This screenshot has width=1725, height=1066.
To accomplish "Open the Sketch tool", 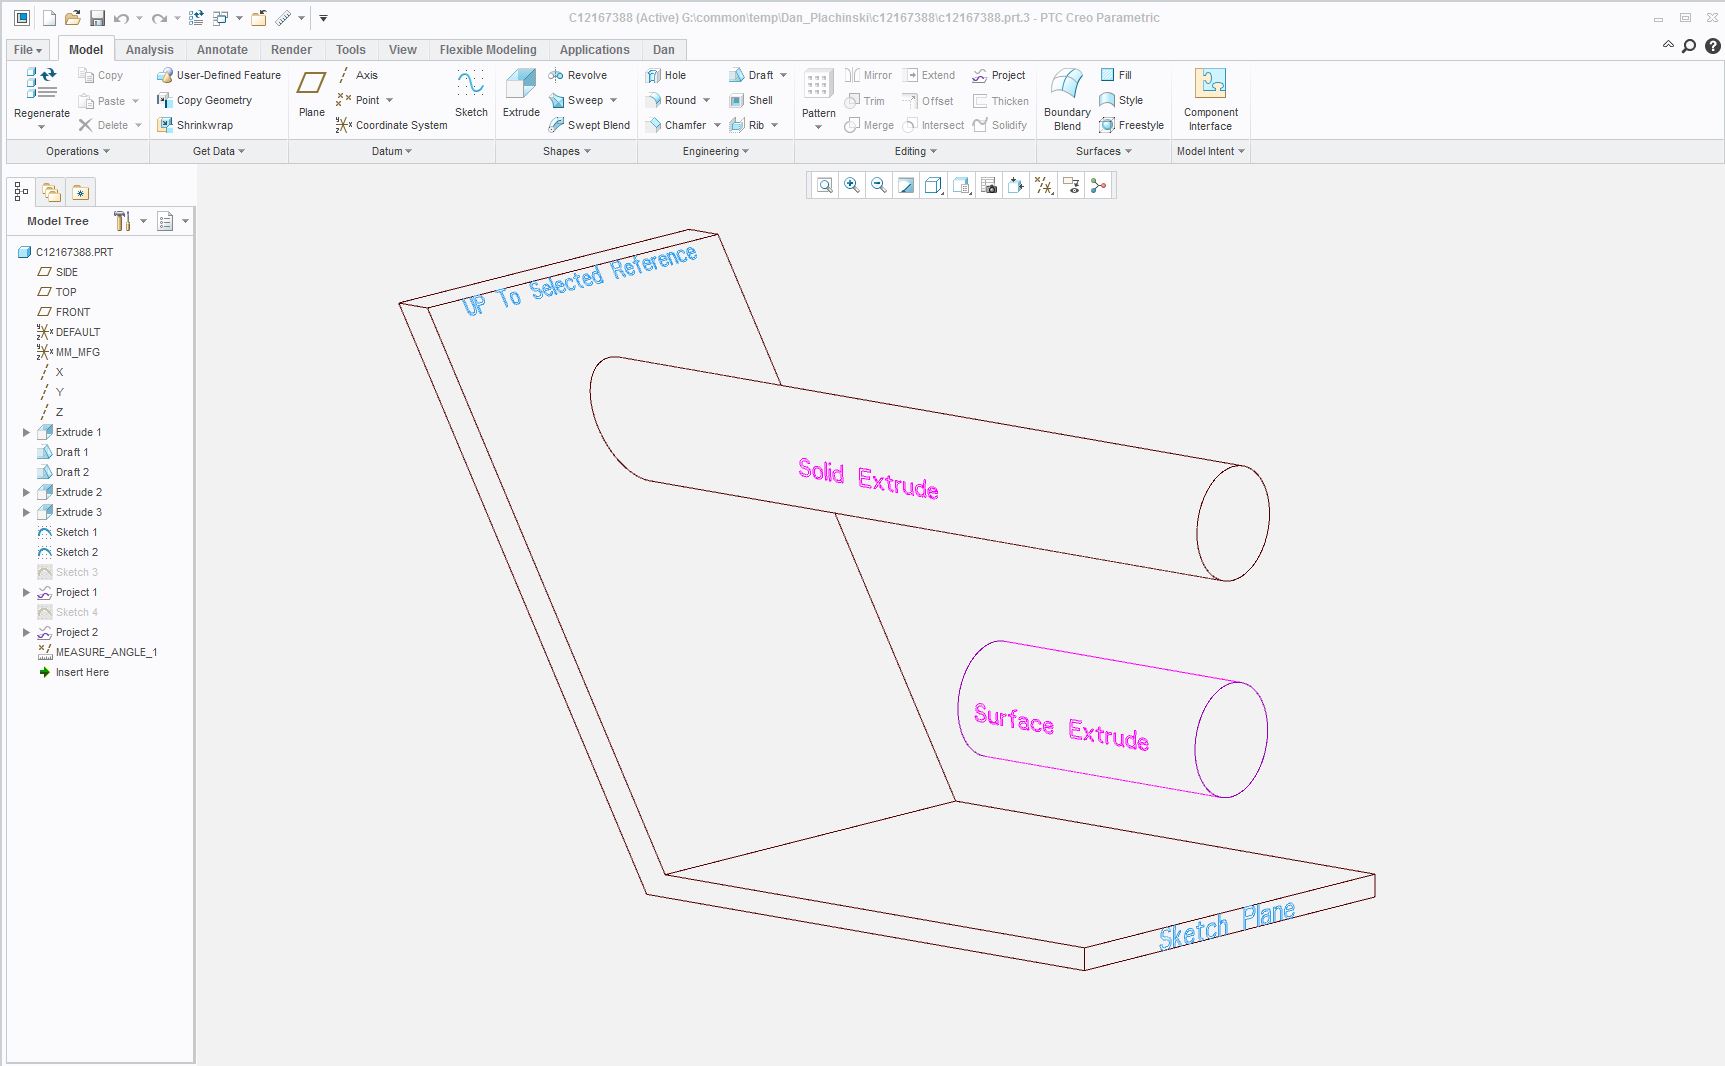I will coord(471,93).
